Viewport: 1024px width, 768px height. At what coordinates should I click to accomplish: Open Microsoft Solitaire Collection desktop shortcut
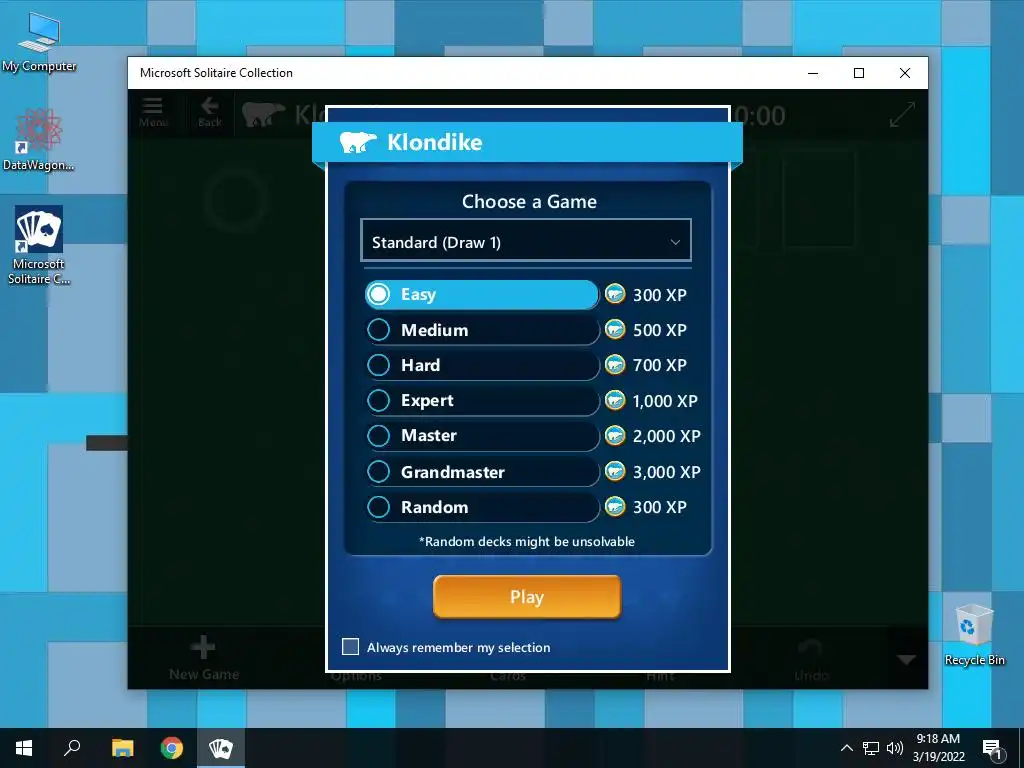(39, 244)
